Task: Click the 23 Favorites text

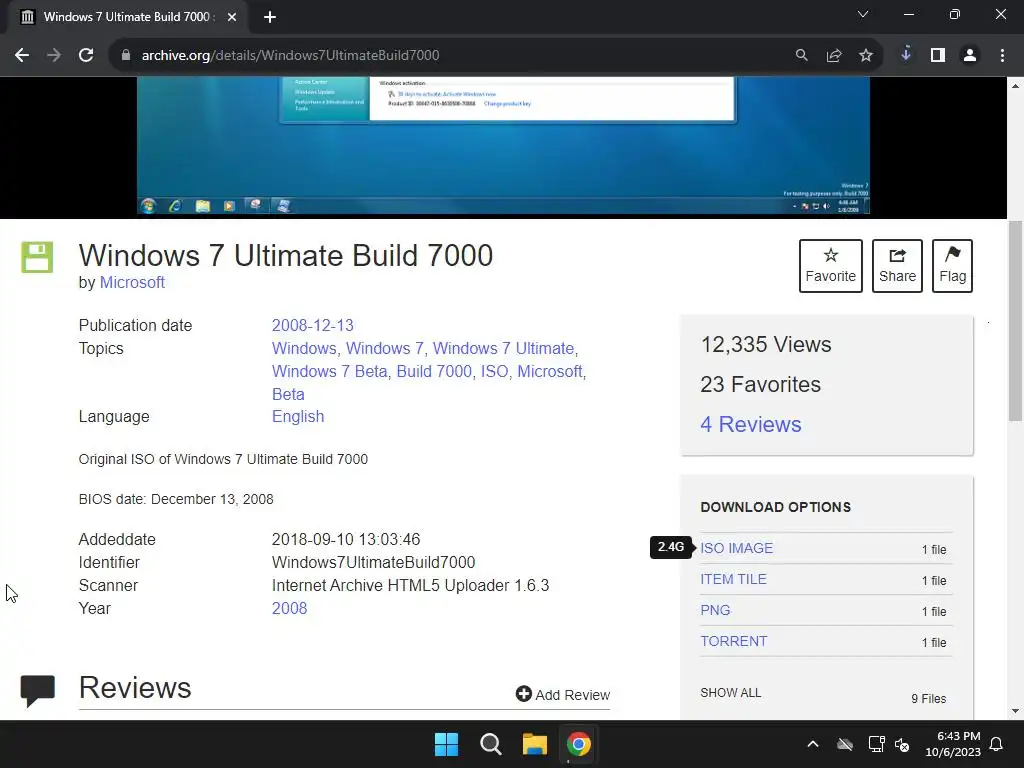Action: [x=760, y=385]
